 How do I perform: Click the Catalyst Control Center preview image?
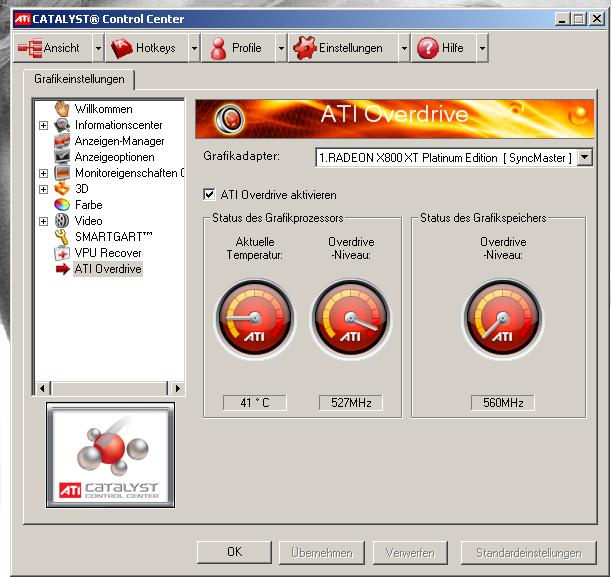(x=110, y=455)
